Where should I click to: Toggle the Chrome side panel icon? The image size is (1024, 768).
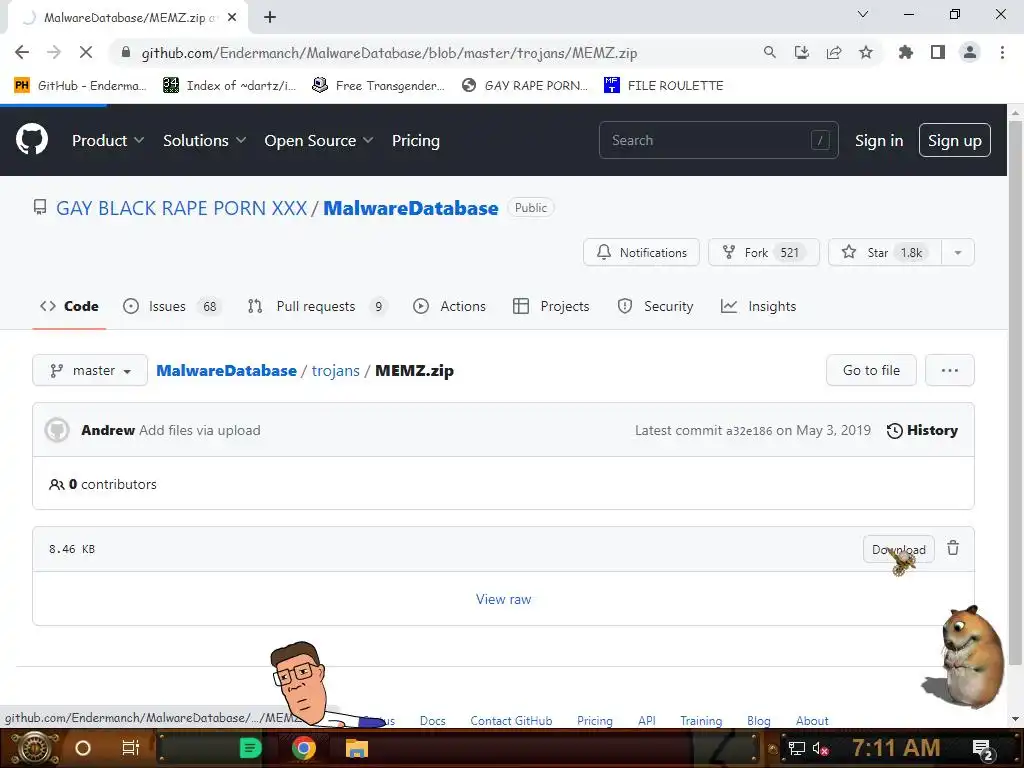tap(938, 52)
